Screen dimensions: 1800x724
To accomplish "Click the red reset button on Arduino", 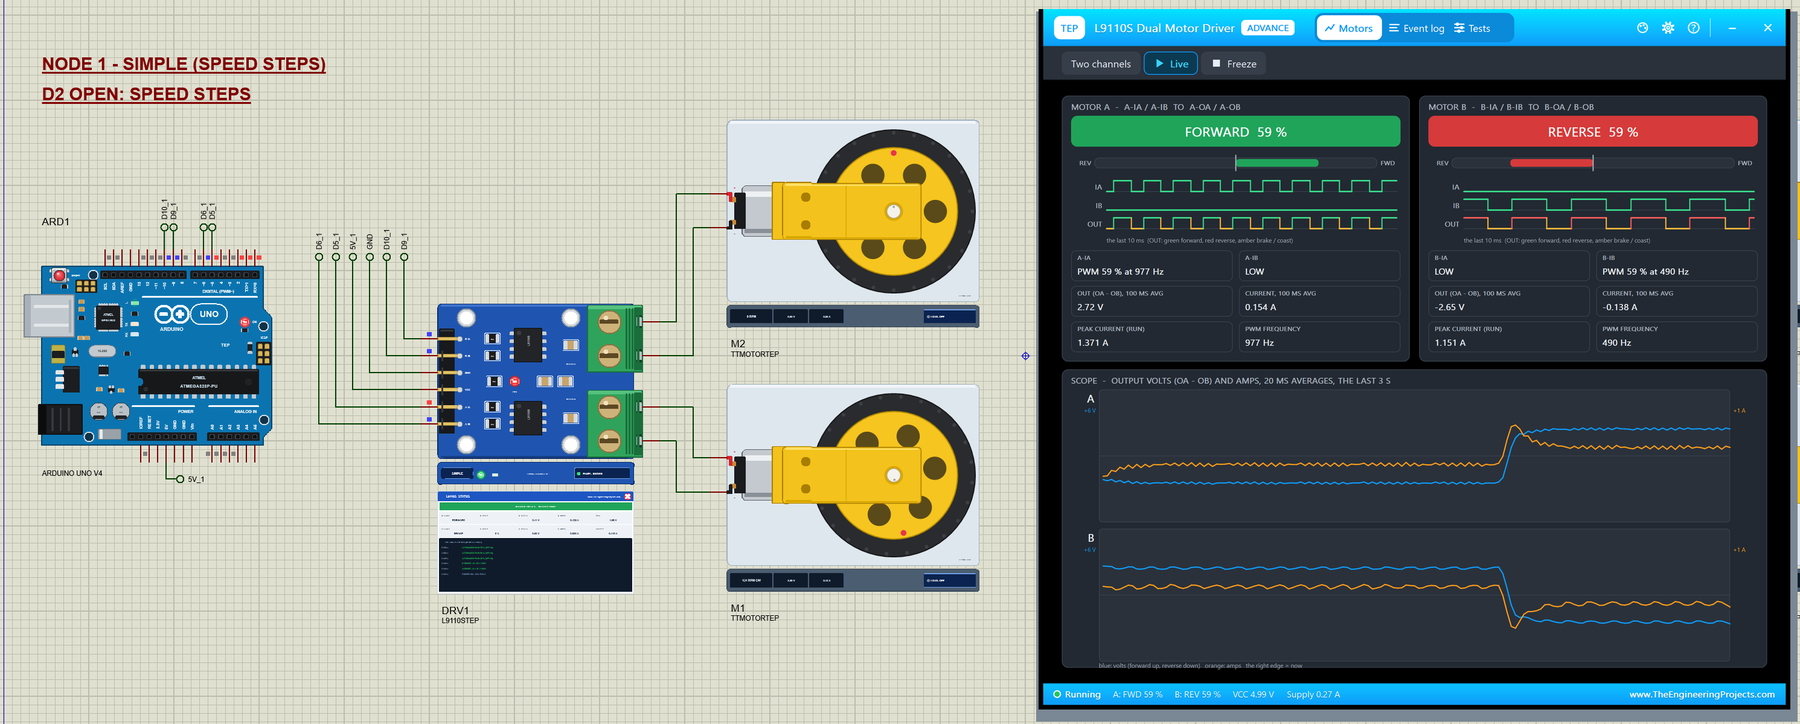I will coord(60,275).
